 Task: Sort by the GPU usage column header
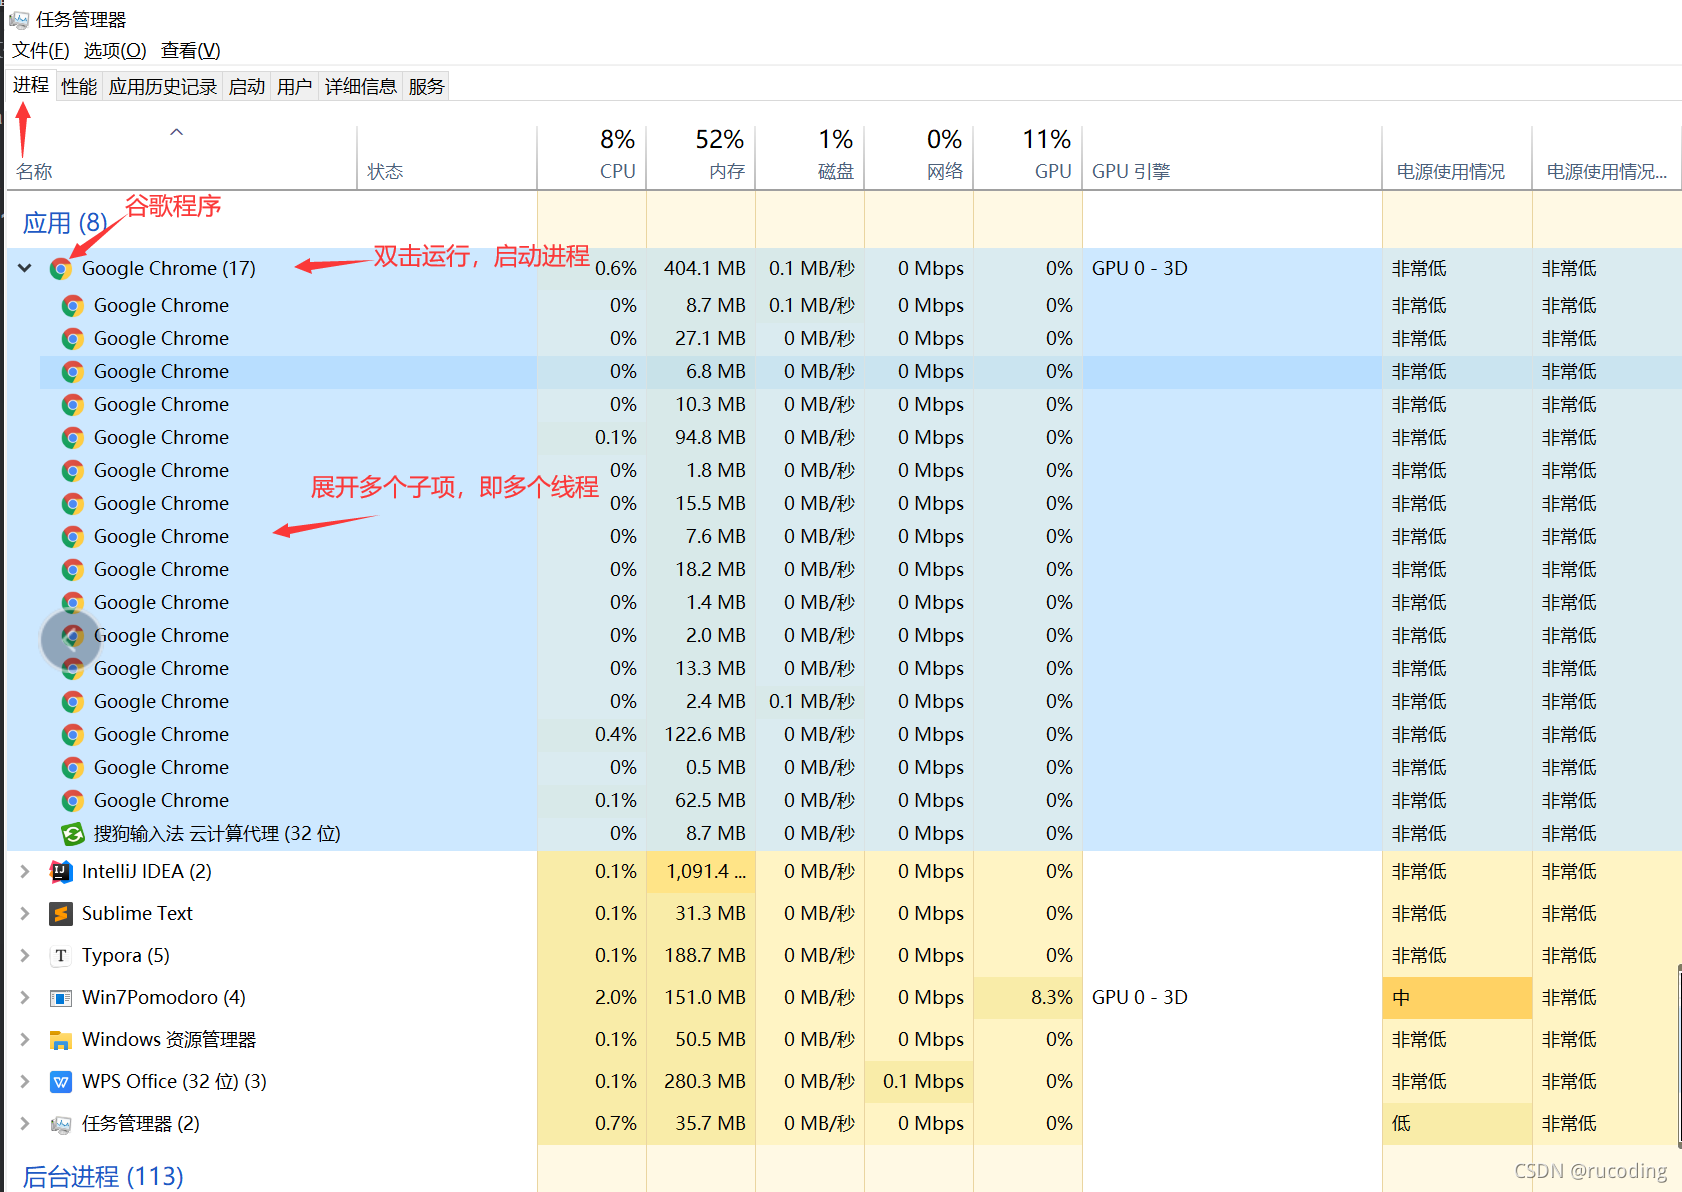[x=1028, y=158]
